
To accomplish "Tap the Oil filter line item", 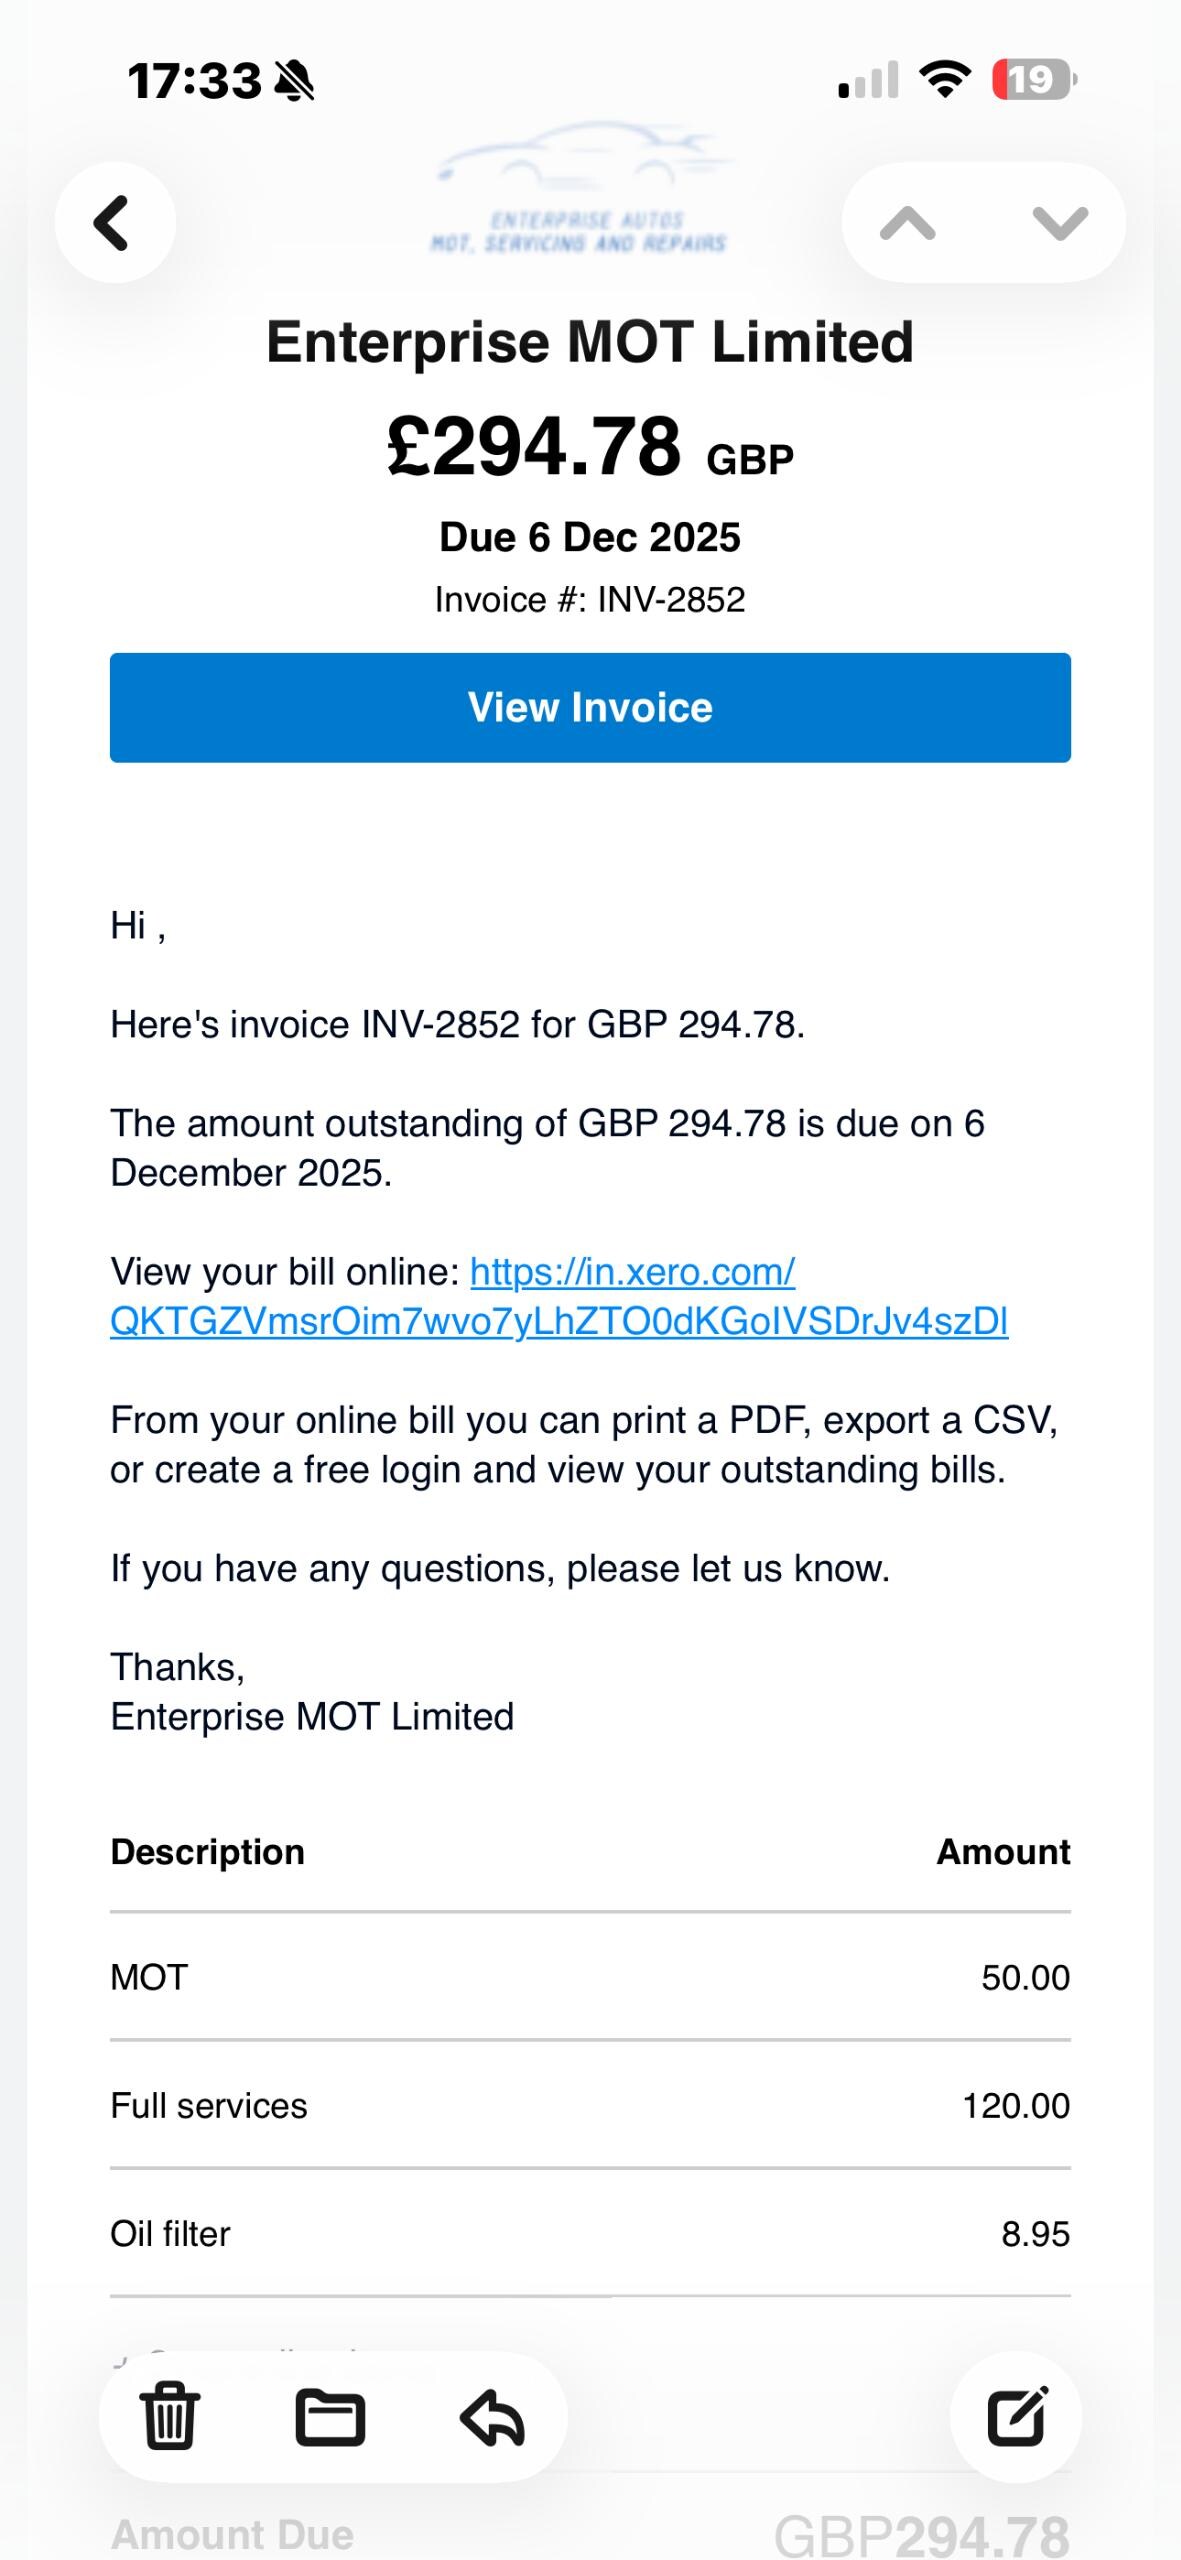I will pyautogui.click(x=590, y=2233).
